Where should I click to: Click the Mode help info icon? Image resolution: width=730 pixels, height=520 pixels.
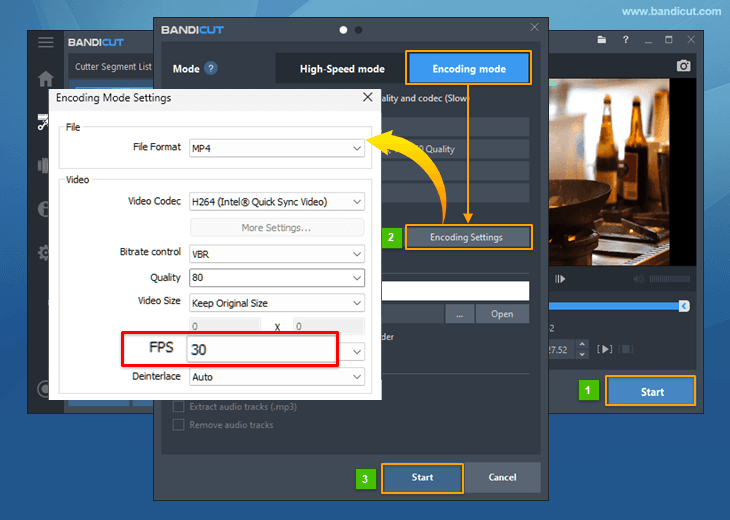211,69
